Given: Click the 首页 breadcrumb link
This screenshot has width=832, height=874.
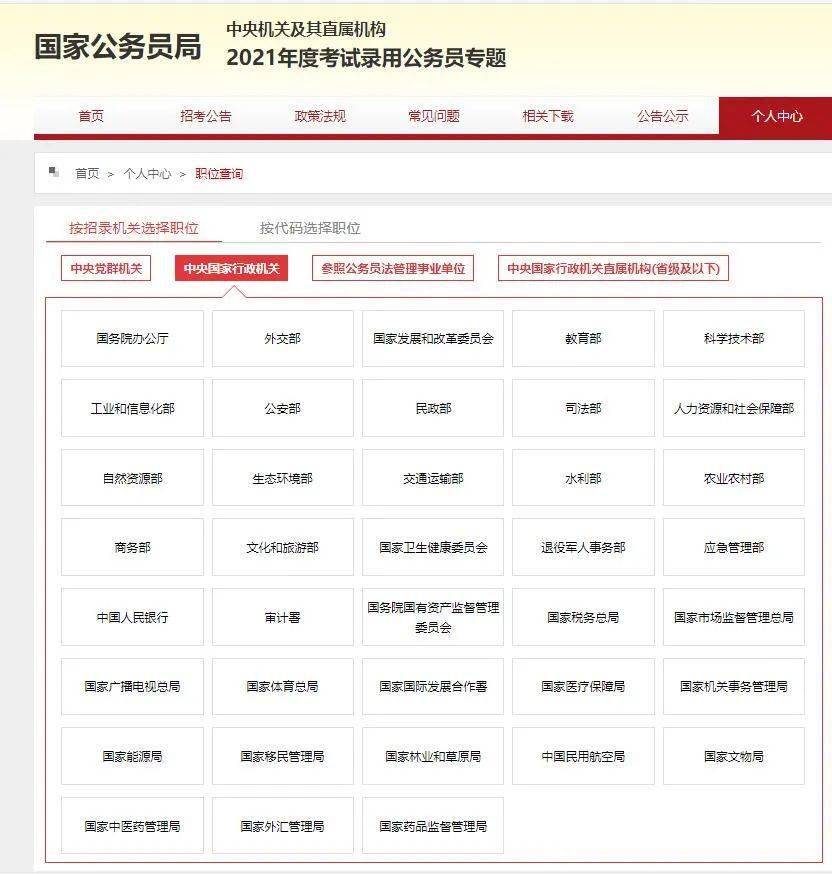Looking at the screenshot, I should click(x=87, y=174).
